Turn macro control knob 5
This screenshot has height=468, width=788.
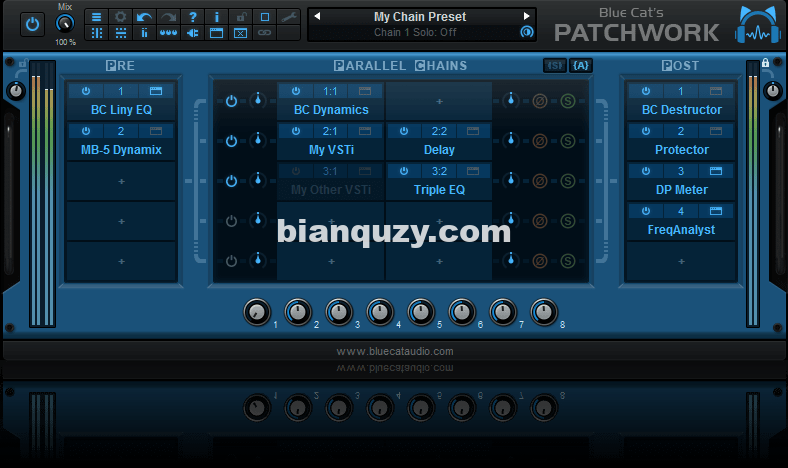click(x=421, y=312)
